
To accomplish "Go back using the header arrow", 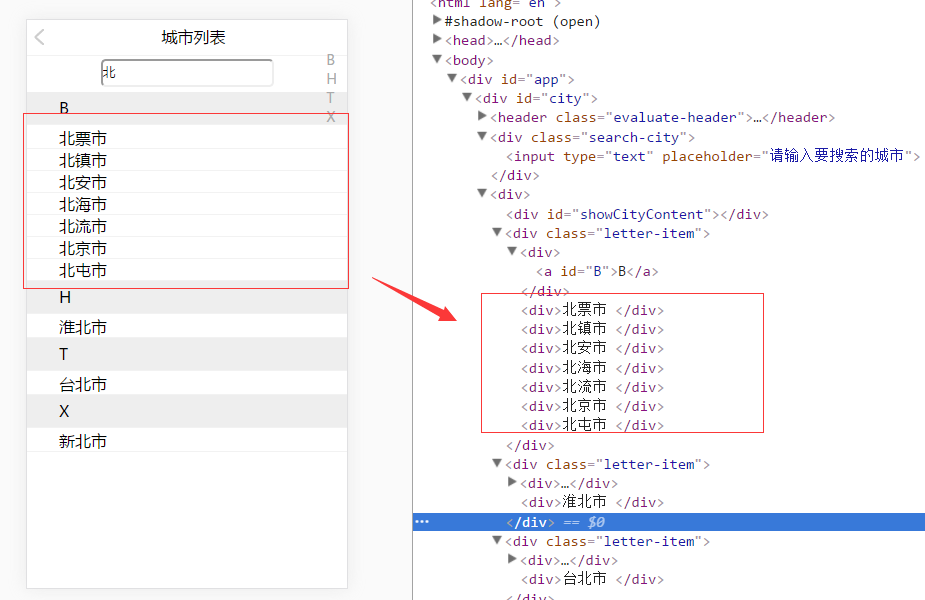I will 40,37.
